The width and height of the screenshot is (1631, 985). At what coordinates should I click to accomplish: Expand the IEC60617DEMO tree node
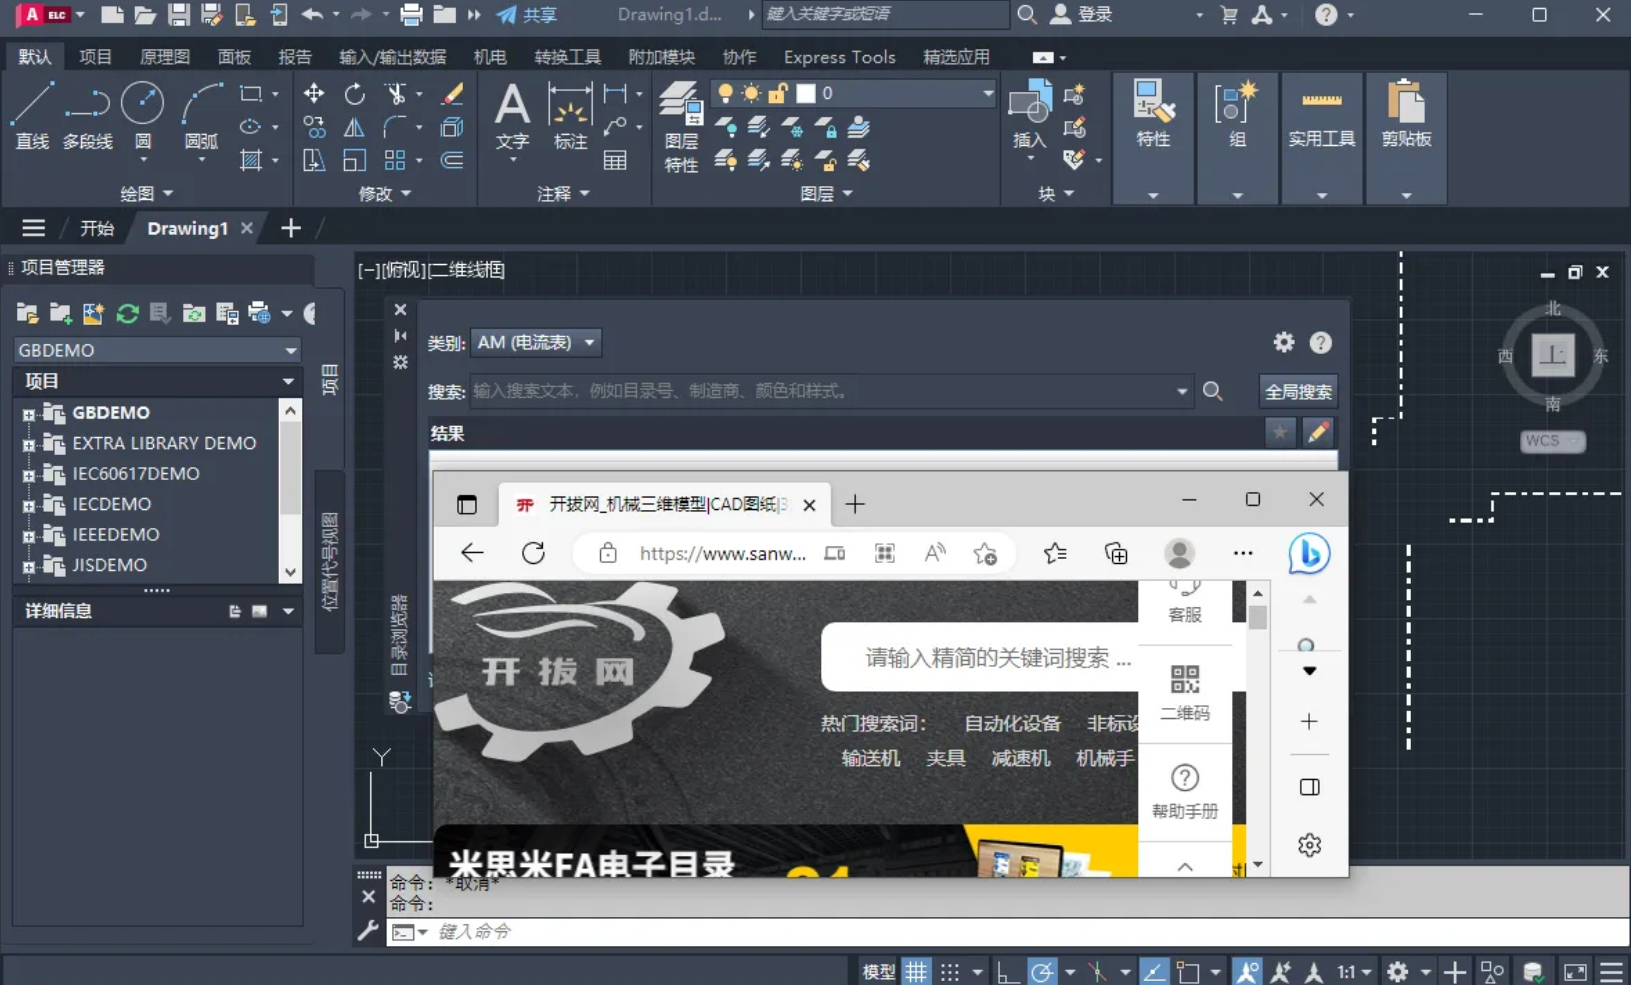pos(28,475)
